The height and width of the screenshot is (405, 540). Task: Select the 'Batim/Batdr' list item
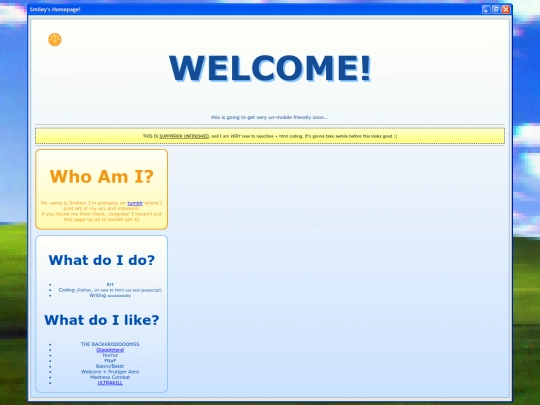tap(110, 366)
